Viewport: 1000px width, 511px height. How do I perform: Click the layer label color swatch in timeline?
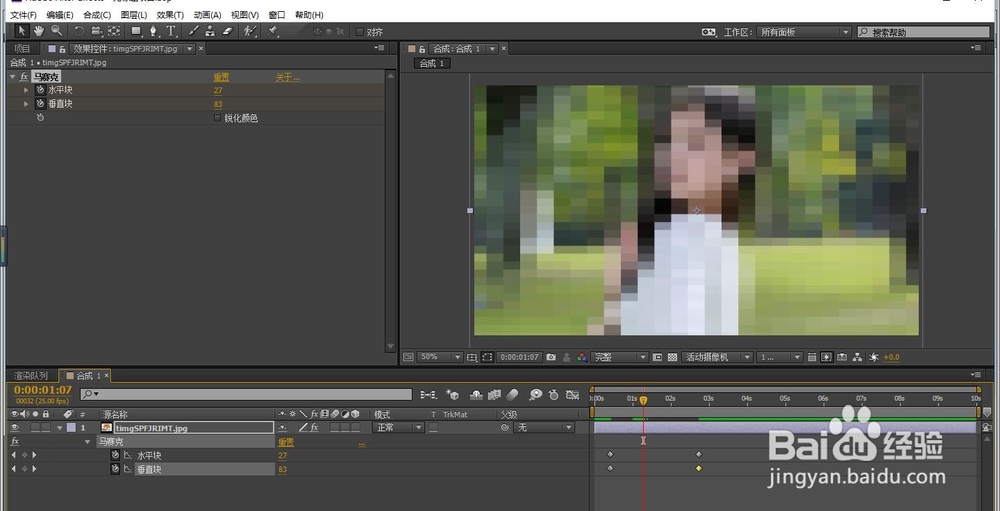pos(71,427)
